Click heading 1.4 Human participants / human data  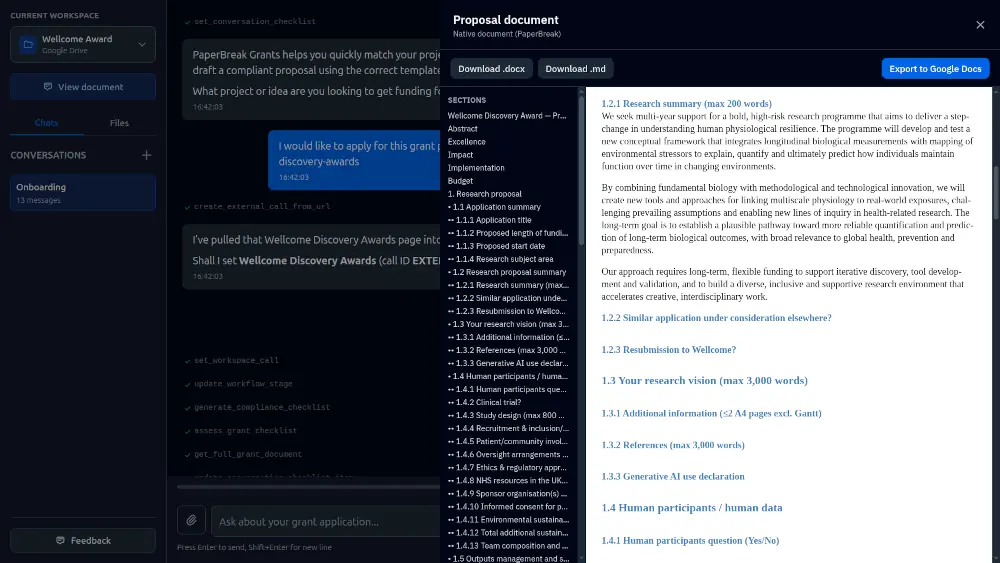[691, 508]
